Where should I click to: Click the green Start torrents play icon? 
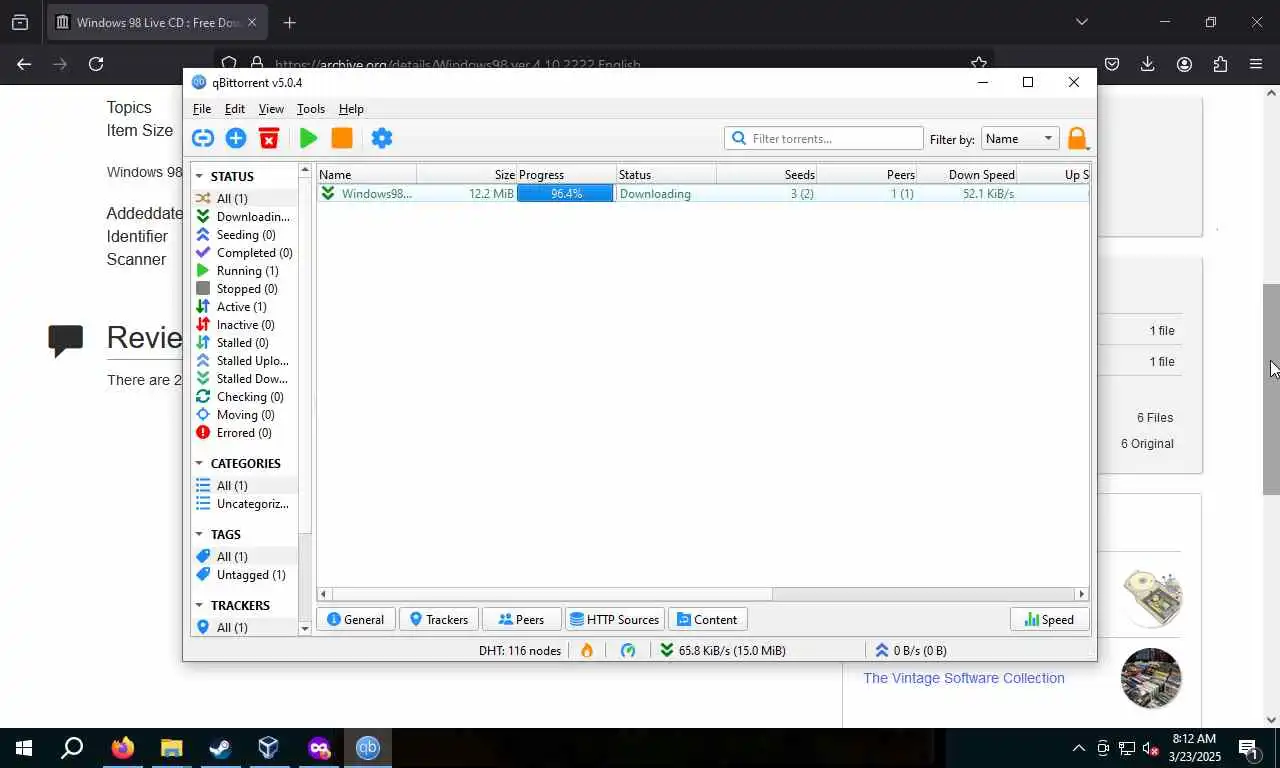(x=309, y=138)
